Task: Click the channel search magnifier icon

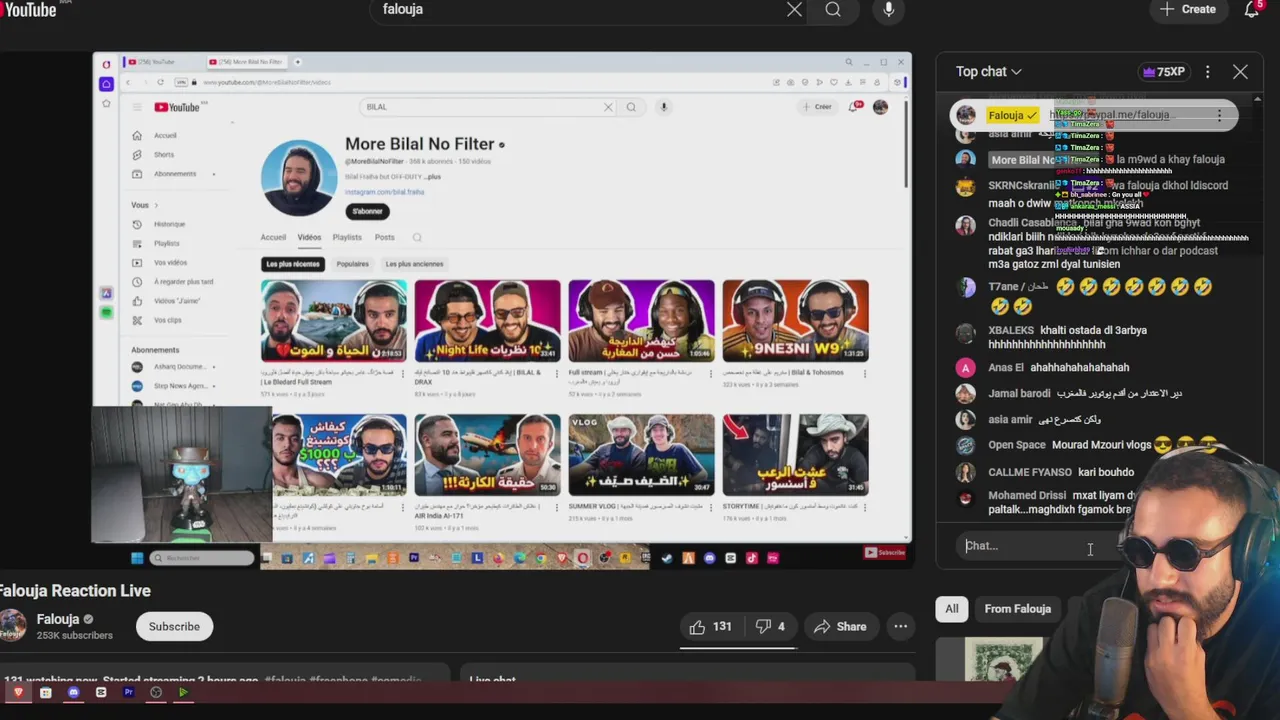Action: tap(417, 238)
